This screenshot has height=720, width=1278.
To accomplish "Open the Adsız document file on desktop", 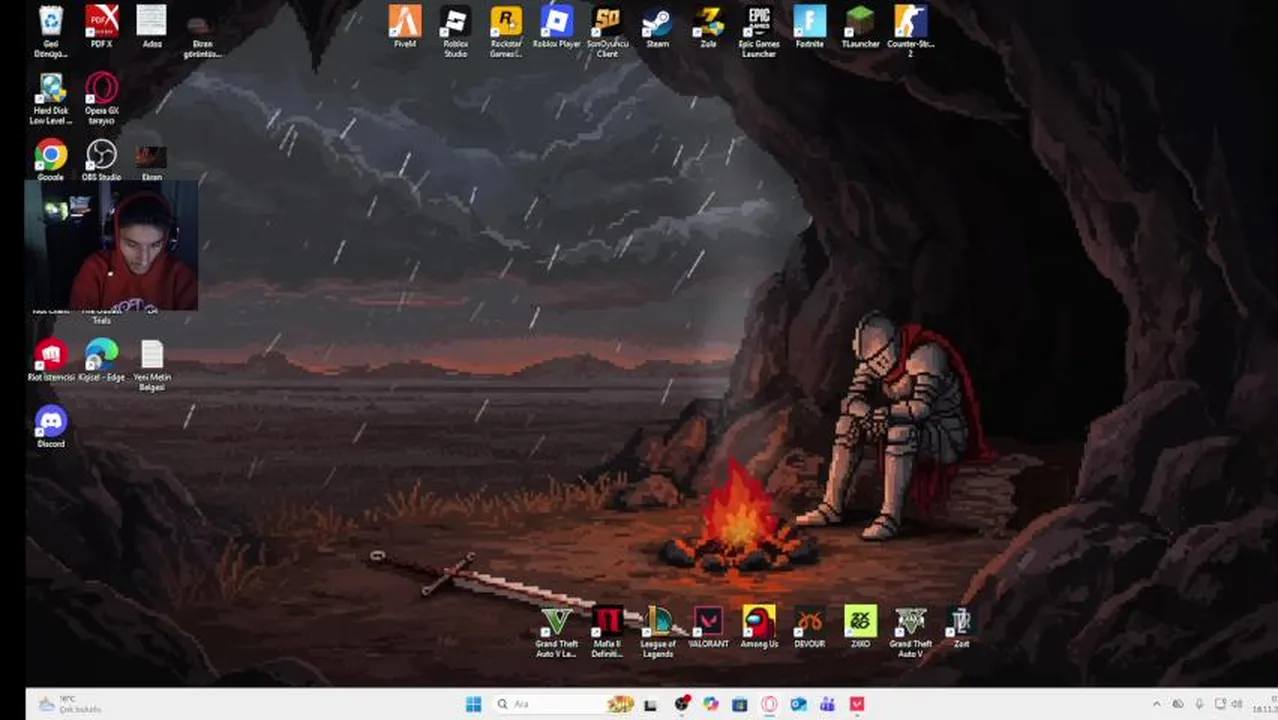I will [152, 27].
